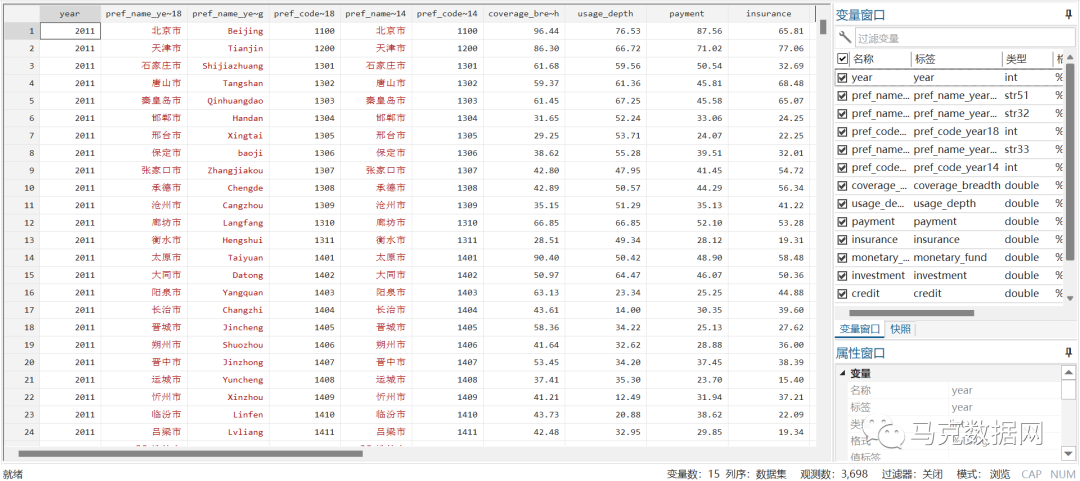Viewport: 1080px width, 481px height.
Task: Click the properties window scroll-down arrow
Action: [x=1068, y=453]
